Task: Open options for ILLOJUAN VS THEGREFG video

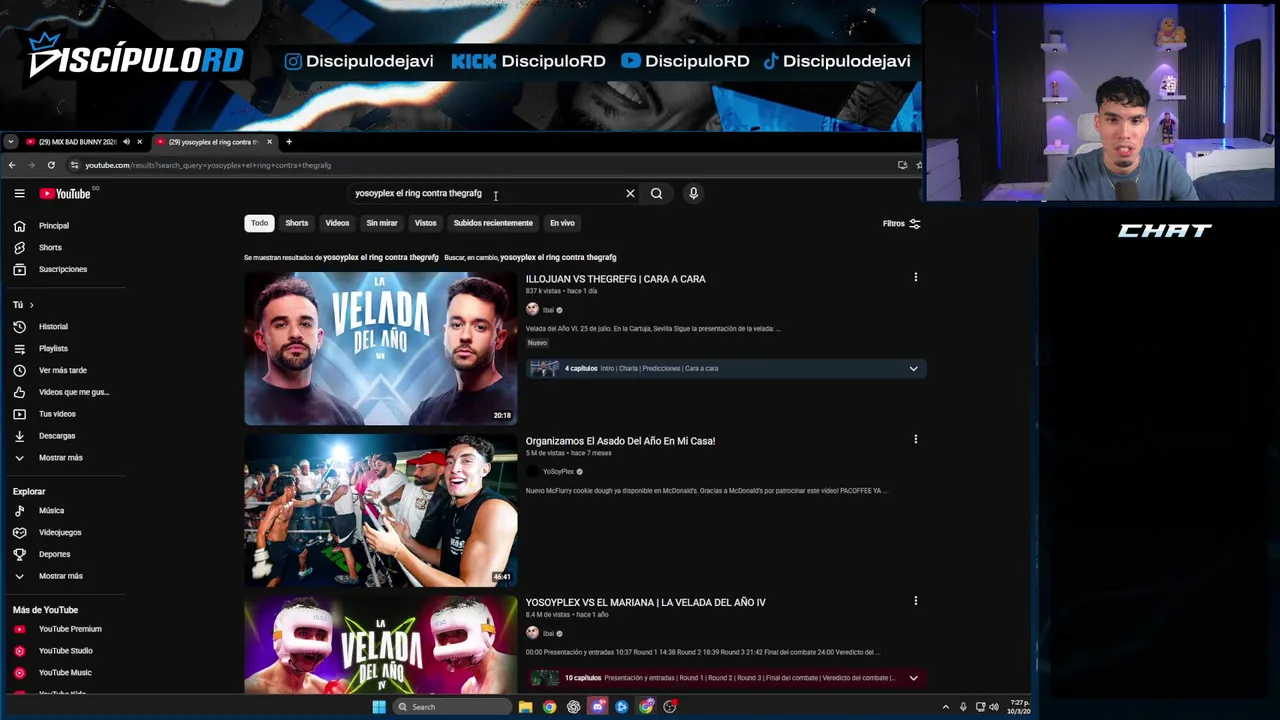Action: (x=915, y=278)
